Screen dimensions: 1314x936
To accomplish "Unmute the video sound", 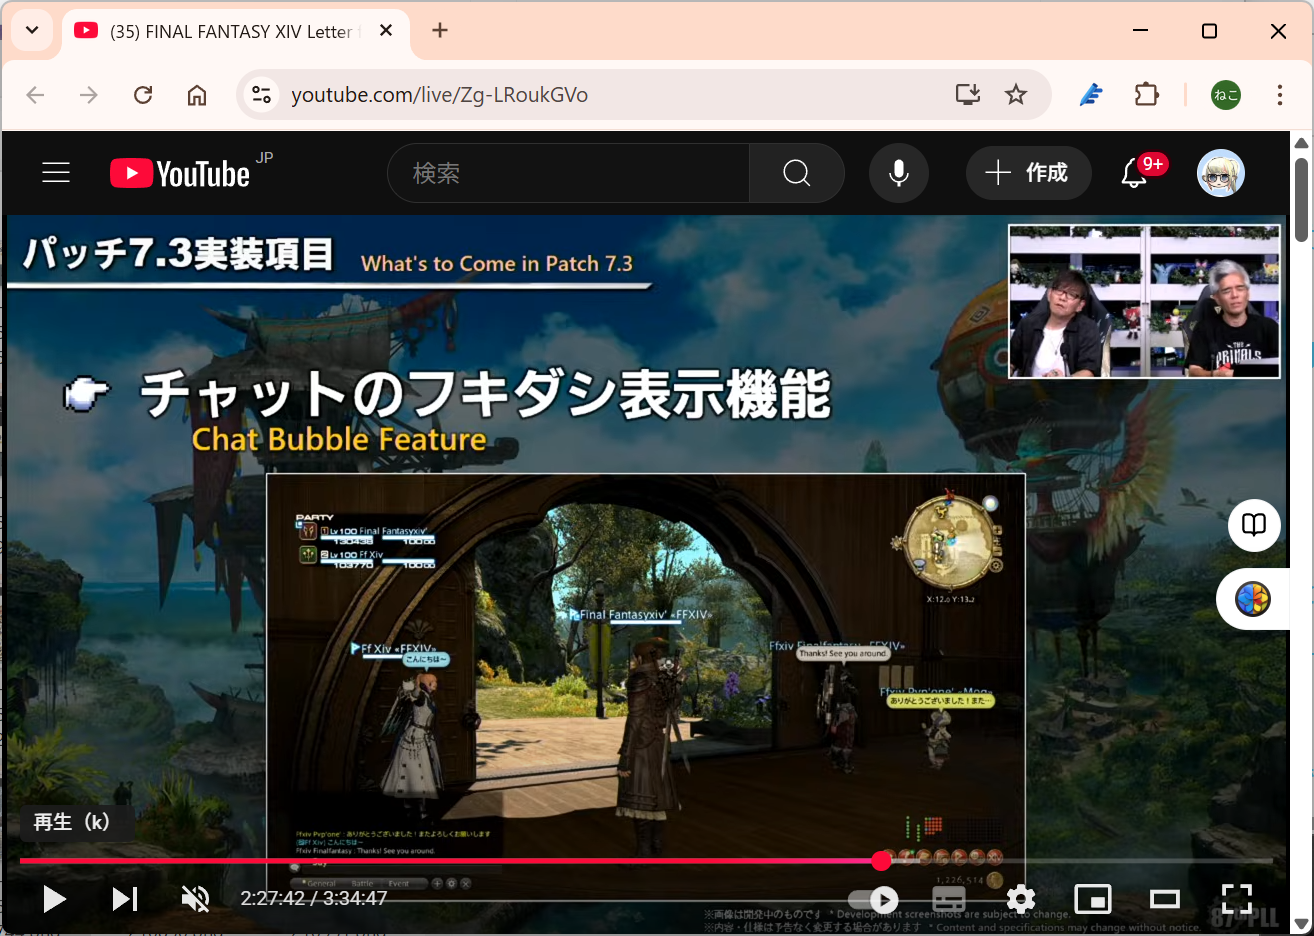I will coord(196,898).
